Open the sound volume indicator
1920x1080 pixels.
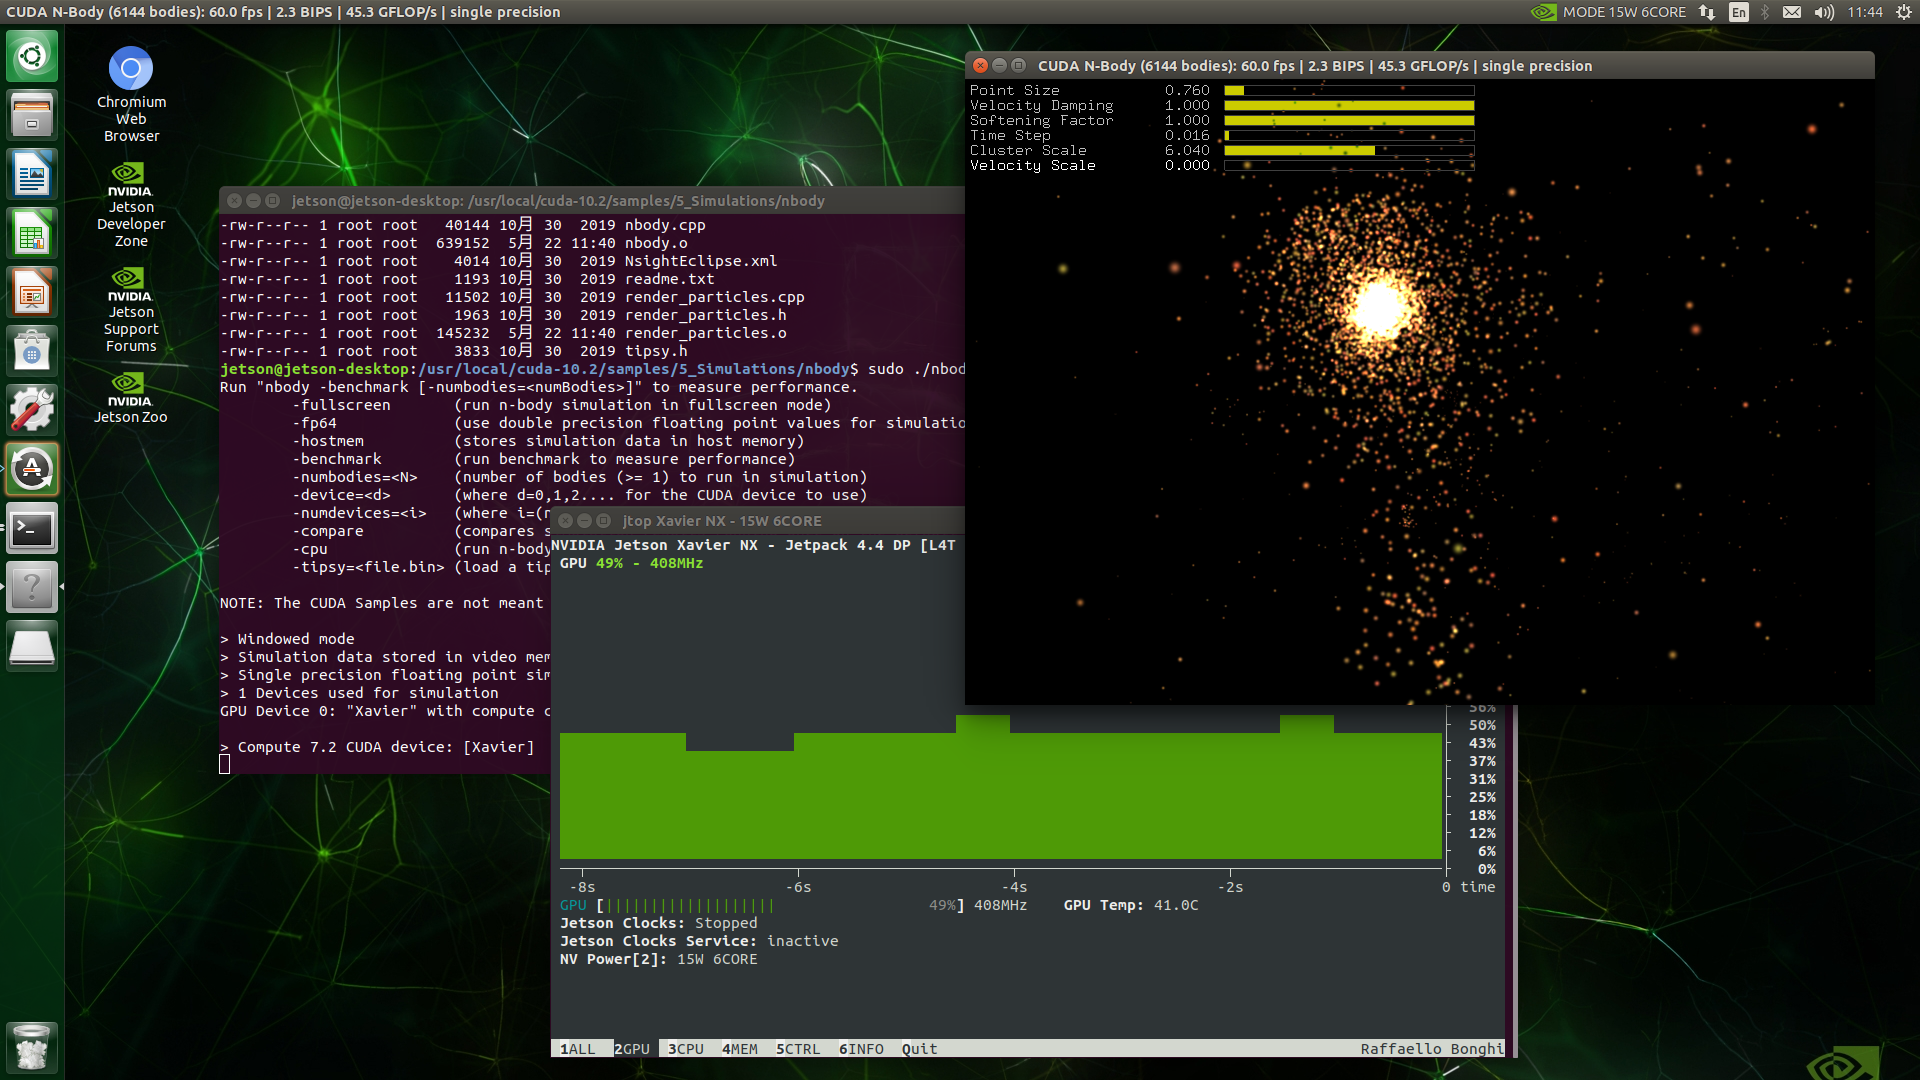[1824, 12]
